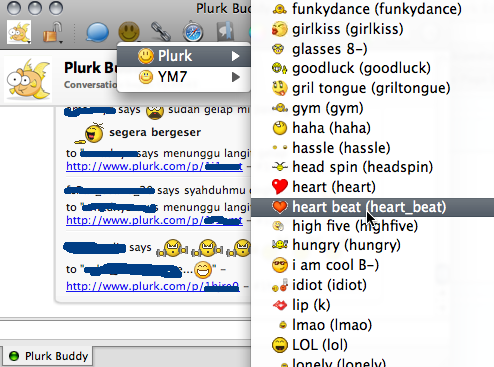Viewport: 494px width, 367px height.
Task: Click the lock icon in the toolbar
Action: coord(52,32)
